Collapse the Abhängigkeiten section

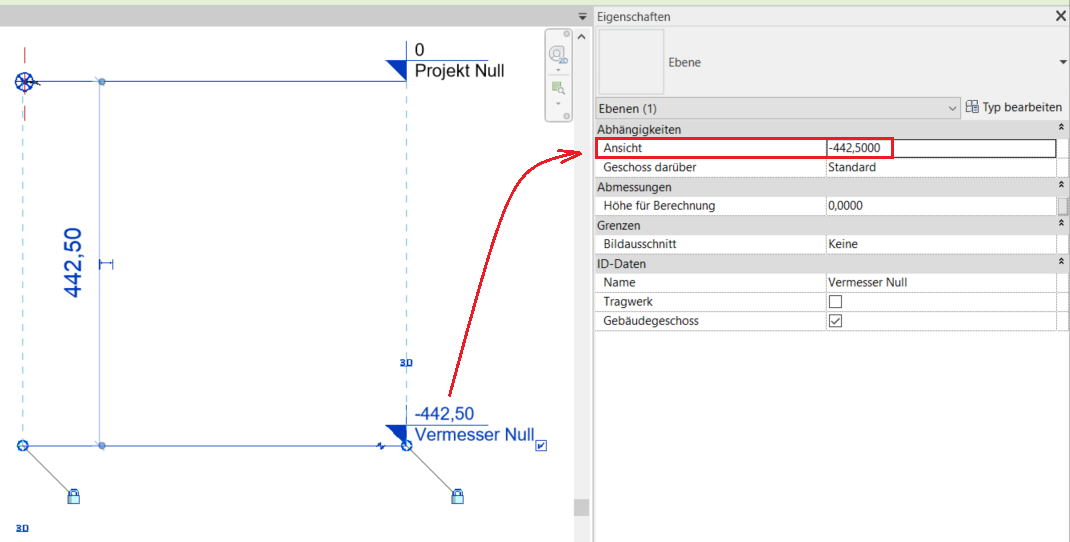(x=1060, y=129)
